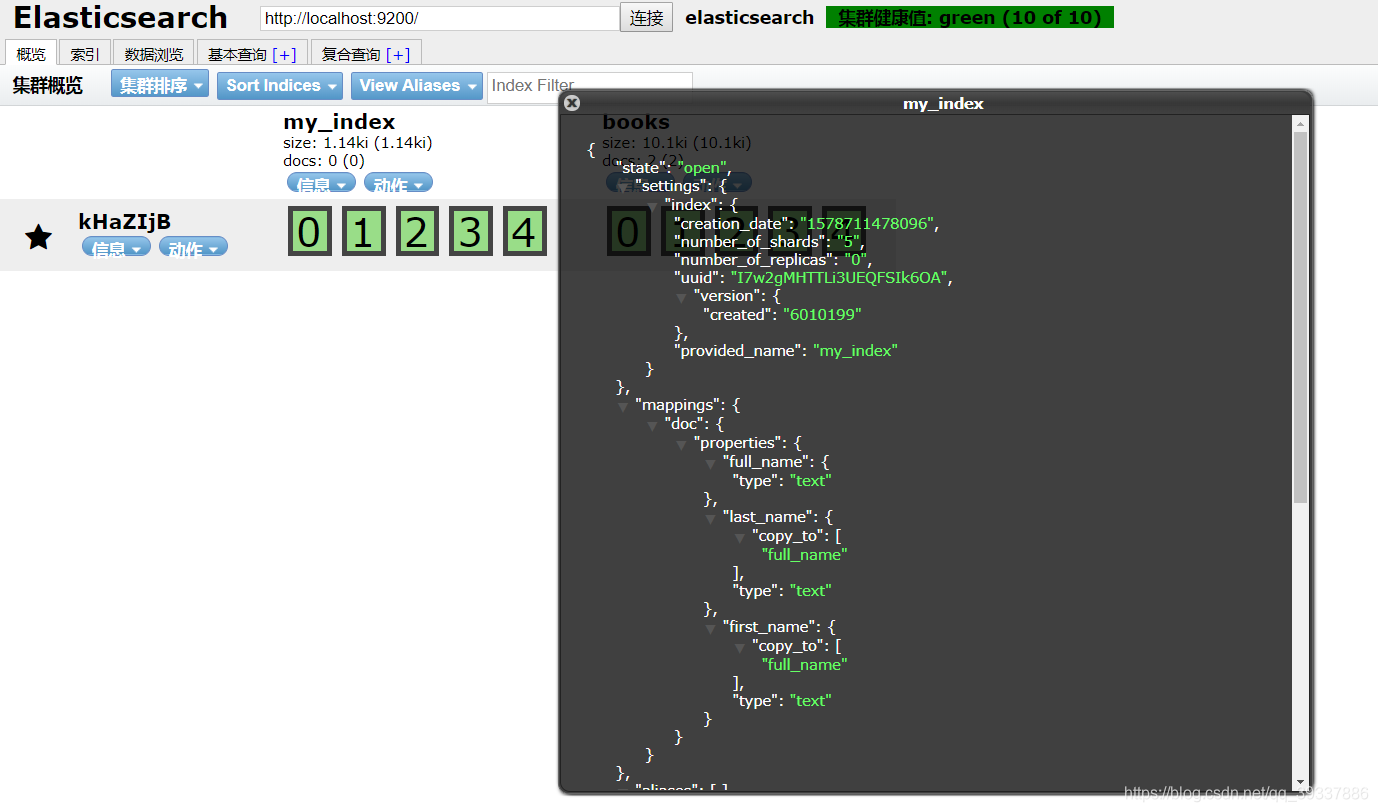The height and width of the screenshot is (812, 1378).
Task: Open my_index 信息 dropdown
Action: 321,183
